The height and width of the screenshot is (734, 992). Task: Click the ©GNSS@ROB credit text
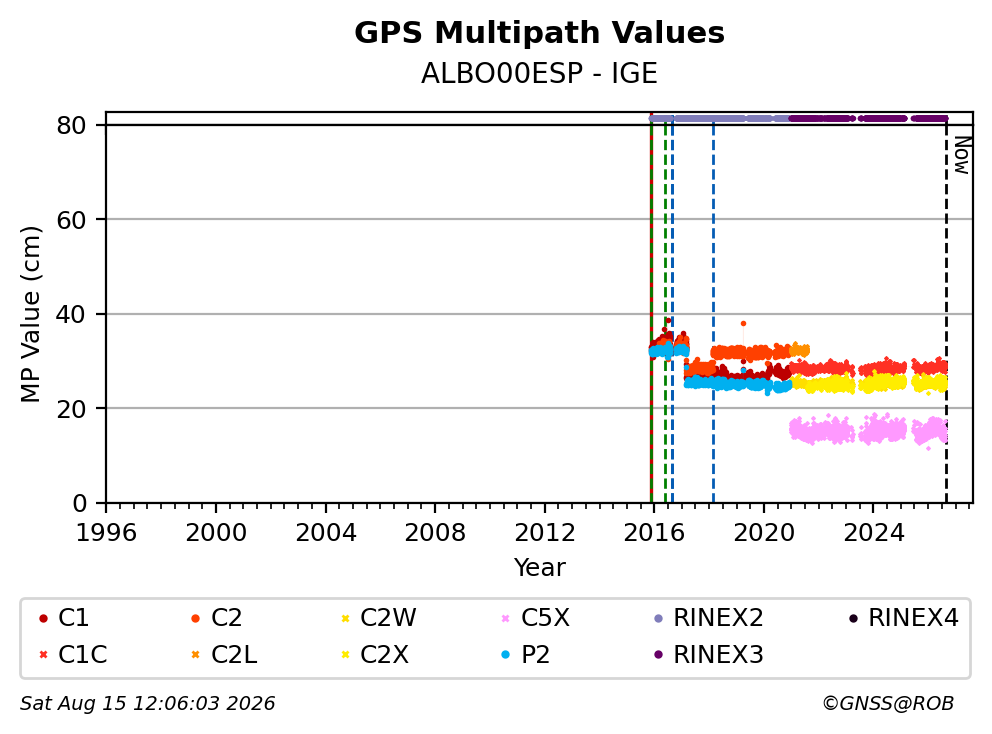coord(888,704)
